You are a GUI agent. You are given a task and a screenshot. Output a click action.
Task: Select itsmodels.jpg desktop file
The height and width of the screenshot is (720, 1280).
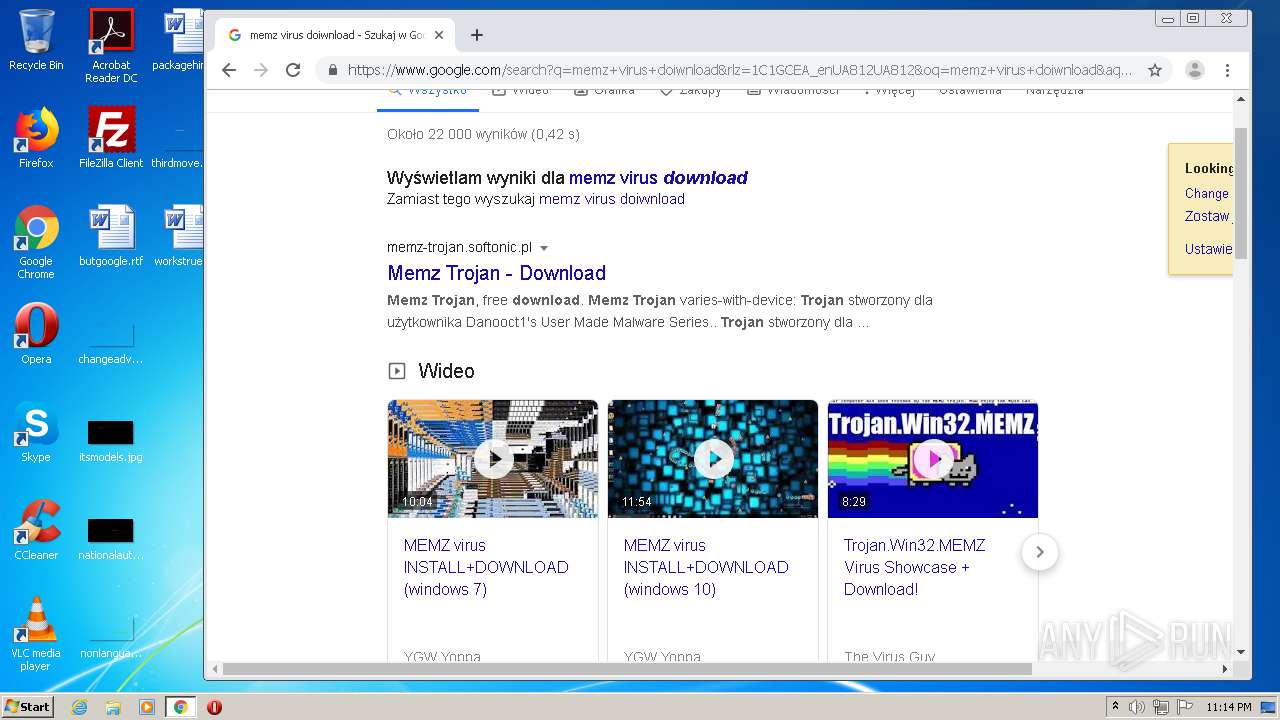(111, 440)
